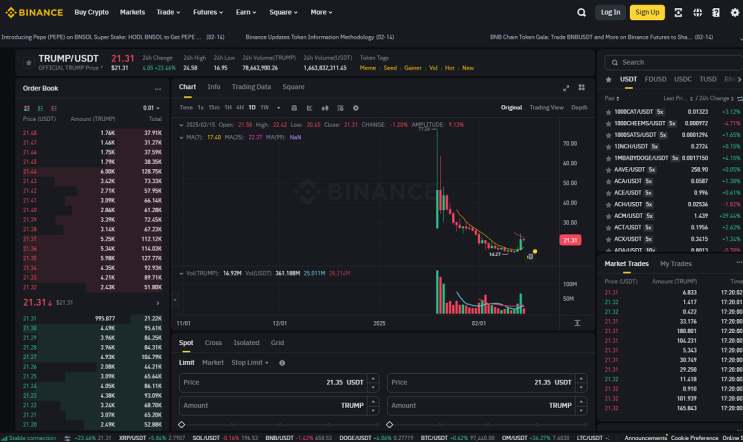Click the buy amount slider handle
743x442 pixels.
coord(181,425)
